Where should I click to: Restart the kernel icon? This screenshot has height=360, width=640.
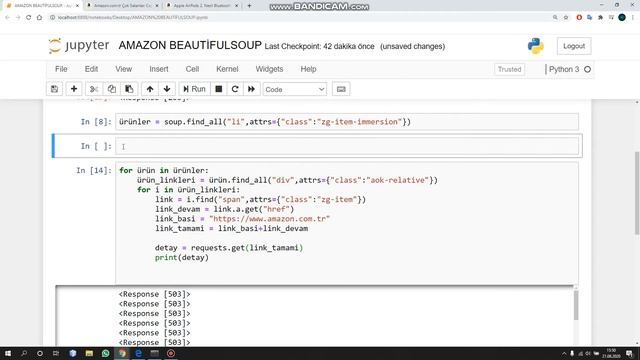tap(235, 89)
